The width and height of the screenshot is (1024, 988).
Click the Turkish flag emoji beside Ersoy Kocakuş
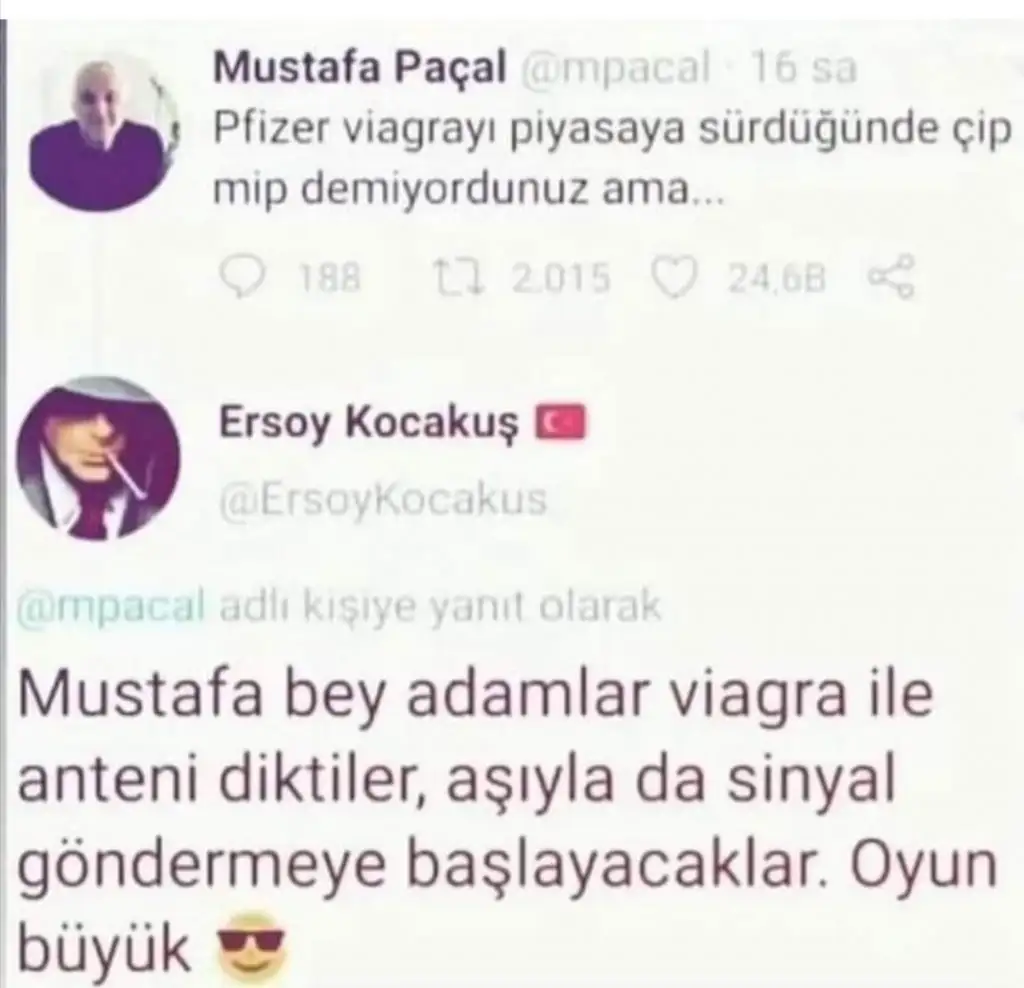pos(560,422)
